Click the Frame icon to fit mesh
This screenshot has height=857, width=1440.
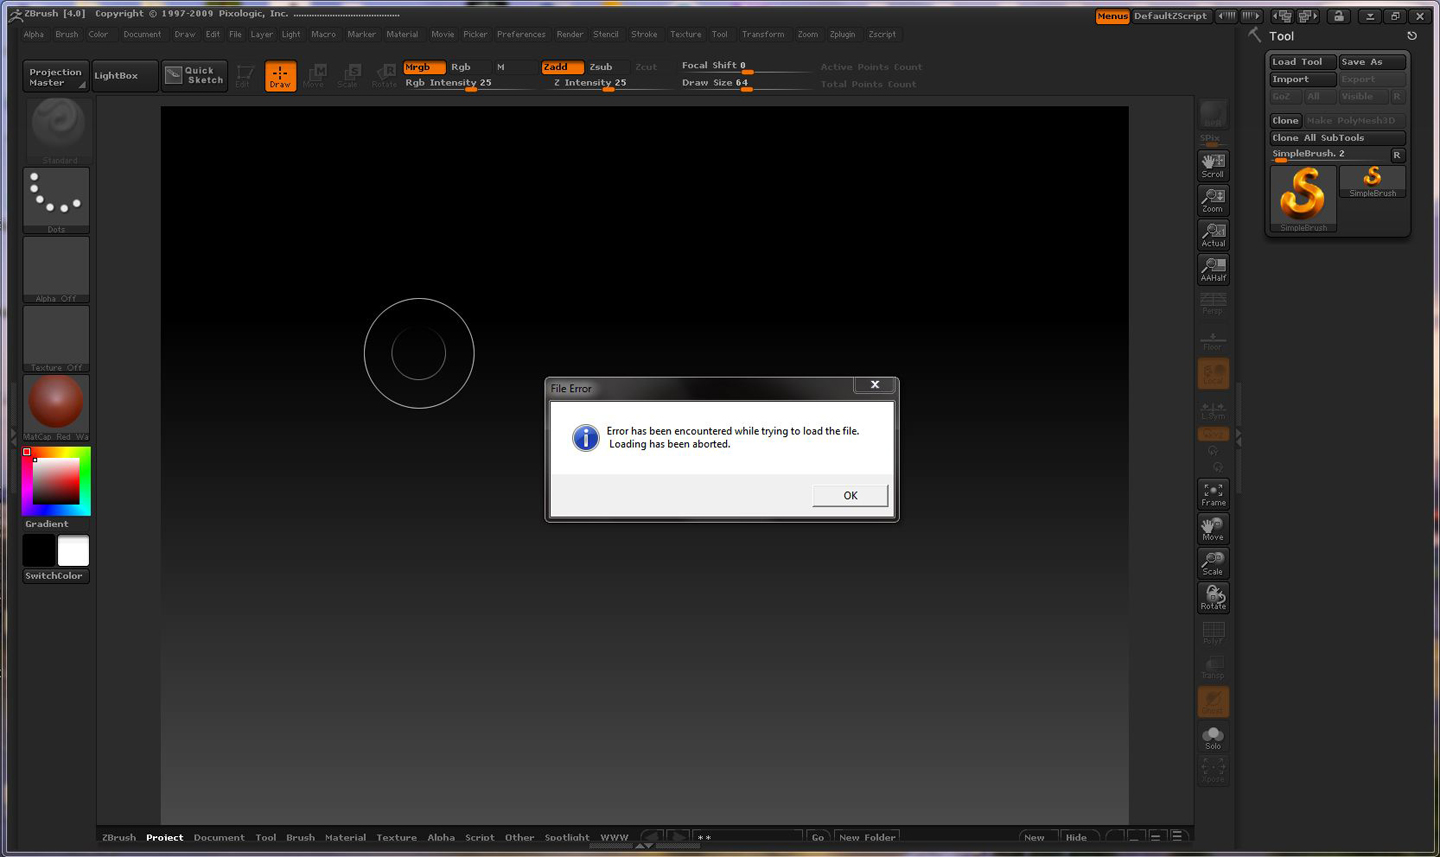1213,493
